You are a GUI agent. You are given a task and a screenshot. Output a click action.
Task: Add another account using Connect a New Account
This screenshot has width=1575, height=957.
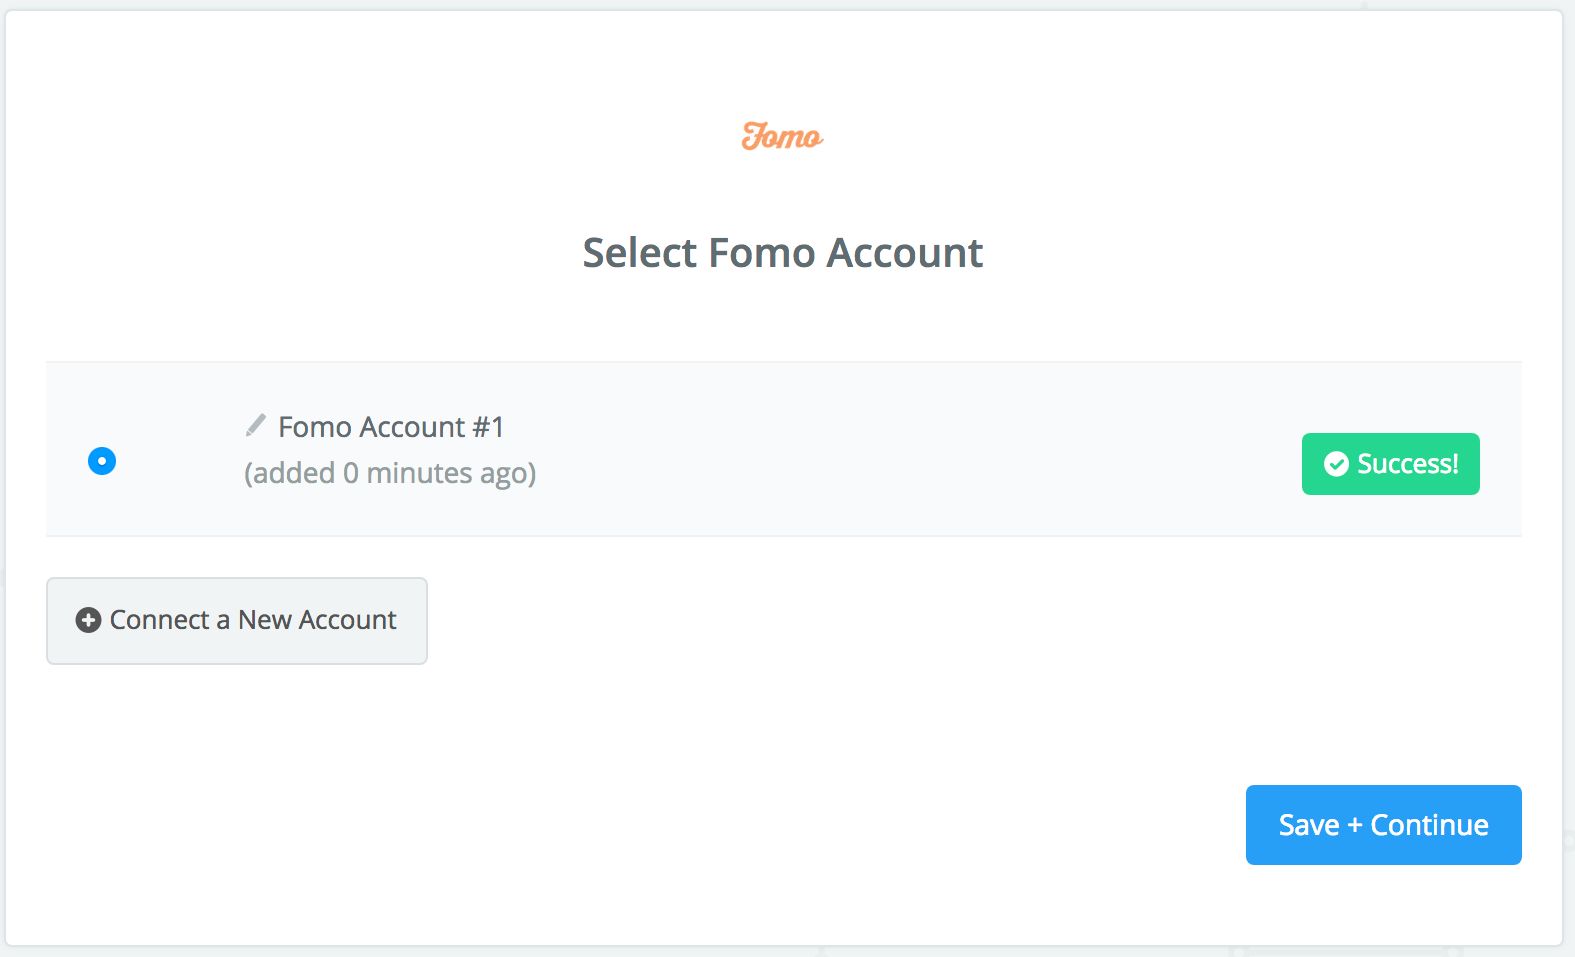click(237, 621)
